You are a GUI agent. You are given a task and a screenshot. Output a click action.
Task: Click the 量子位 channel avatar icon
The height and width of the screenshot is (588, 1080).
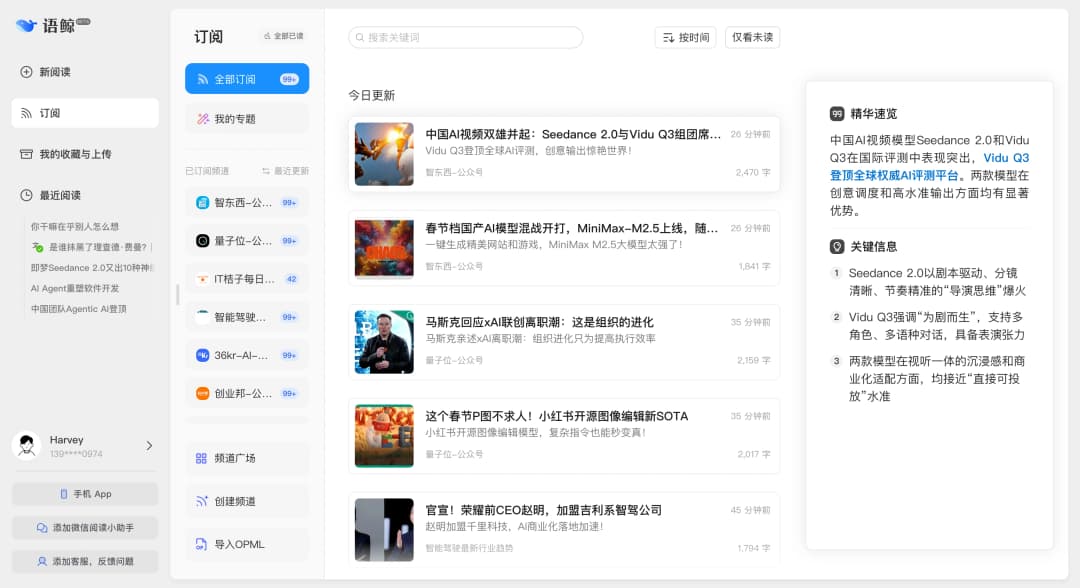202,241
